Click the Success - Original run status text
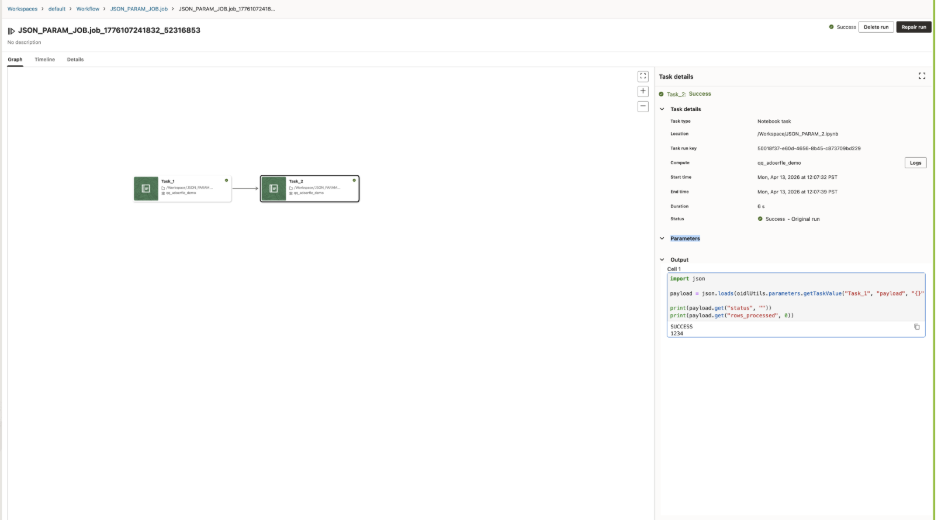 [x=793, y=219]
